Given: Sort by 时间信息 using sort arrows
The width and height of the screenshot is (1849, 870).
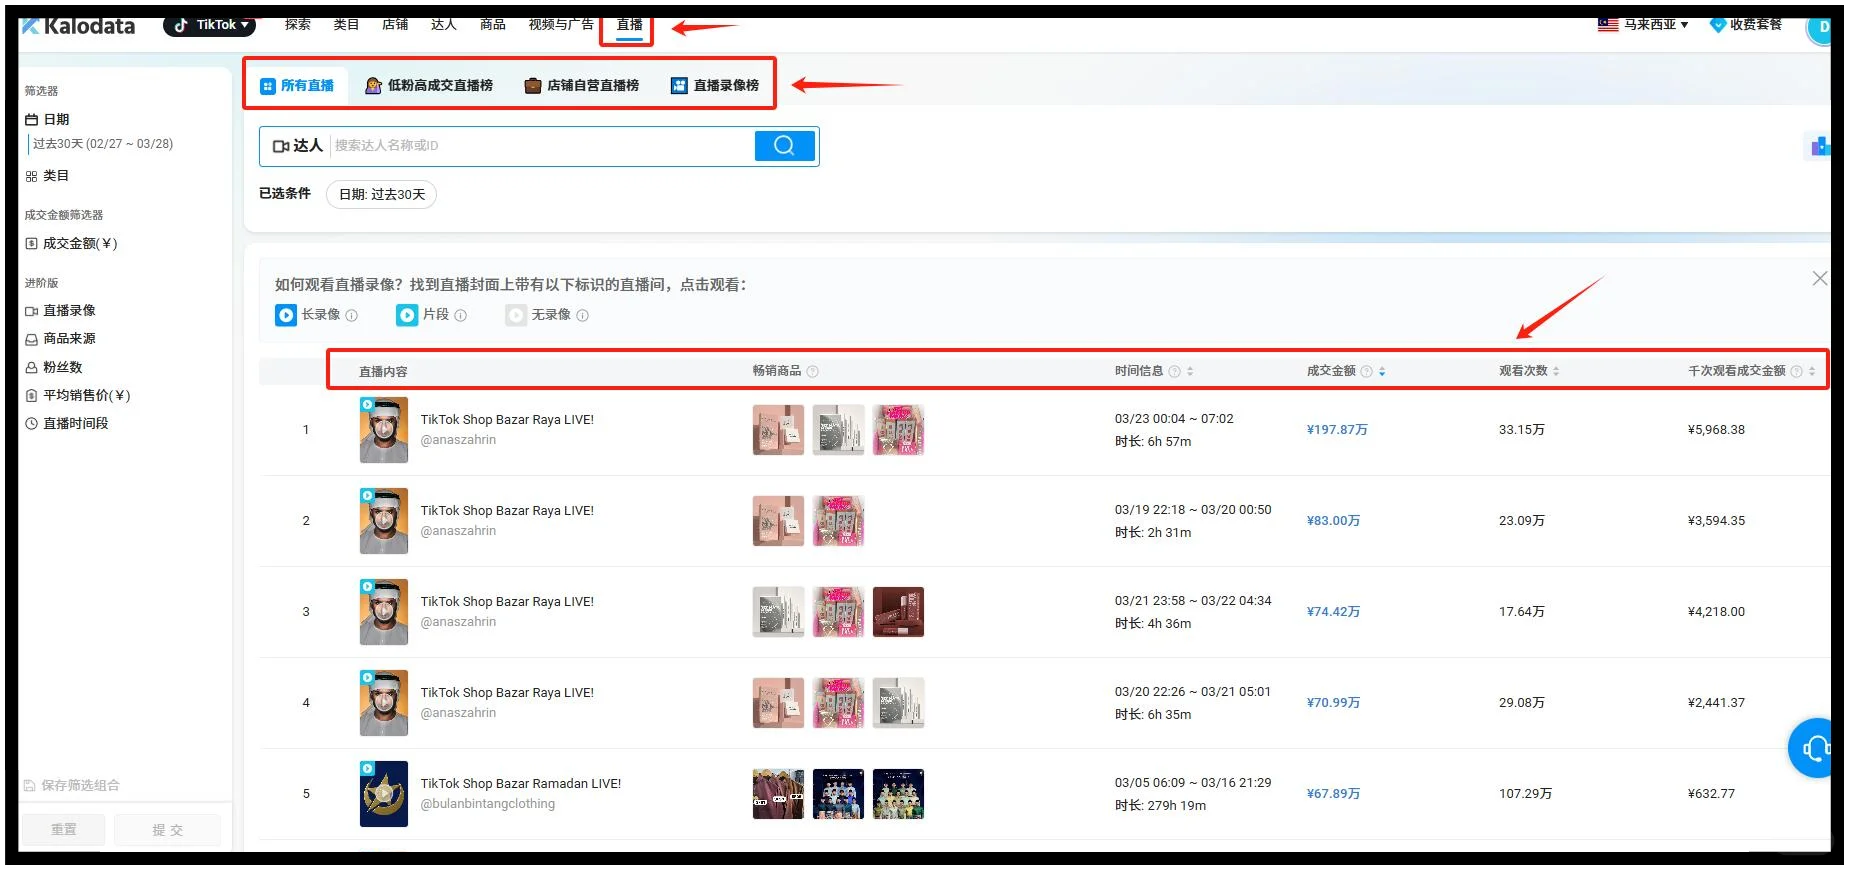Looking at the screenshot, I should 1190,371.
